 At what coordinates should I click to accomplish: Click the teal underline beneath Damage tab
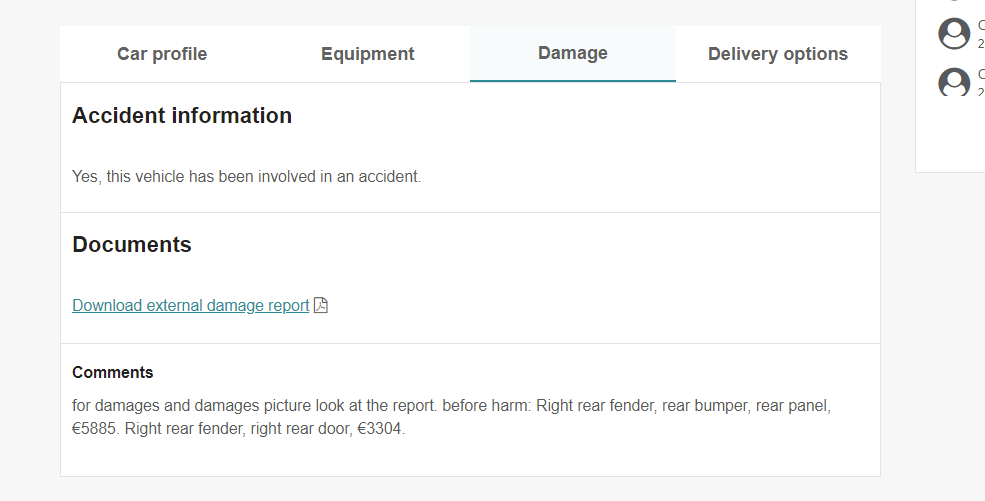pyautogui.click(x=573, y=81)
